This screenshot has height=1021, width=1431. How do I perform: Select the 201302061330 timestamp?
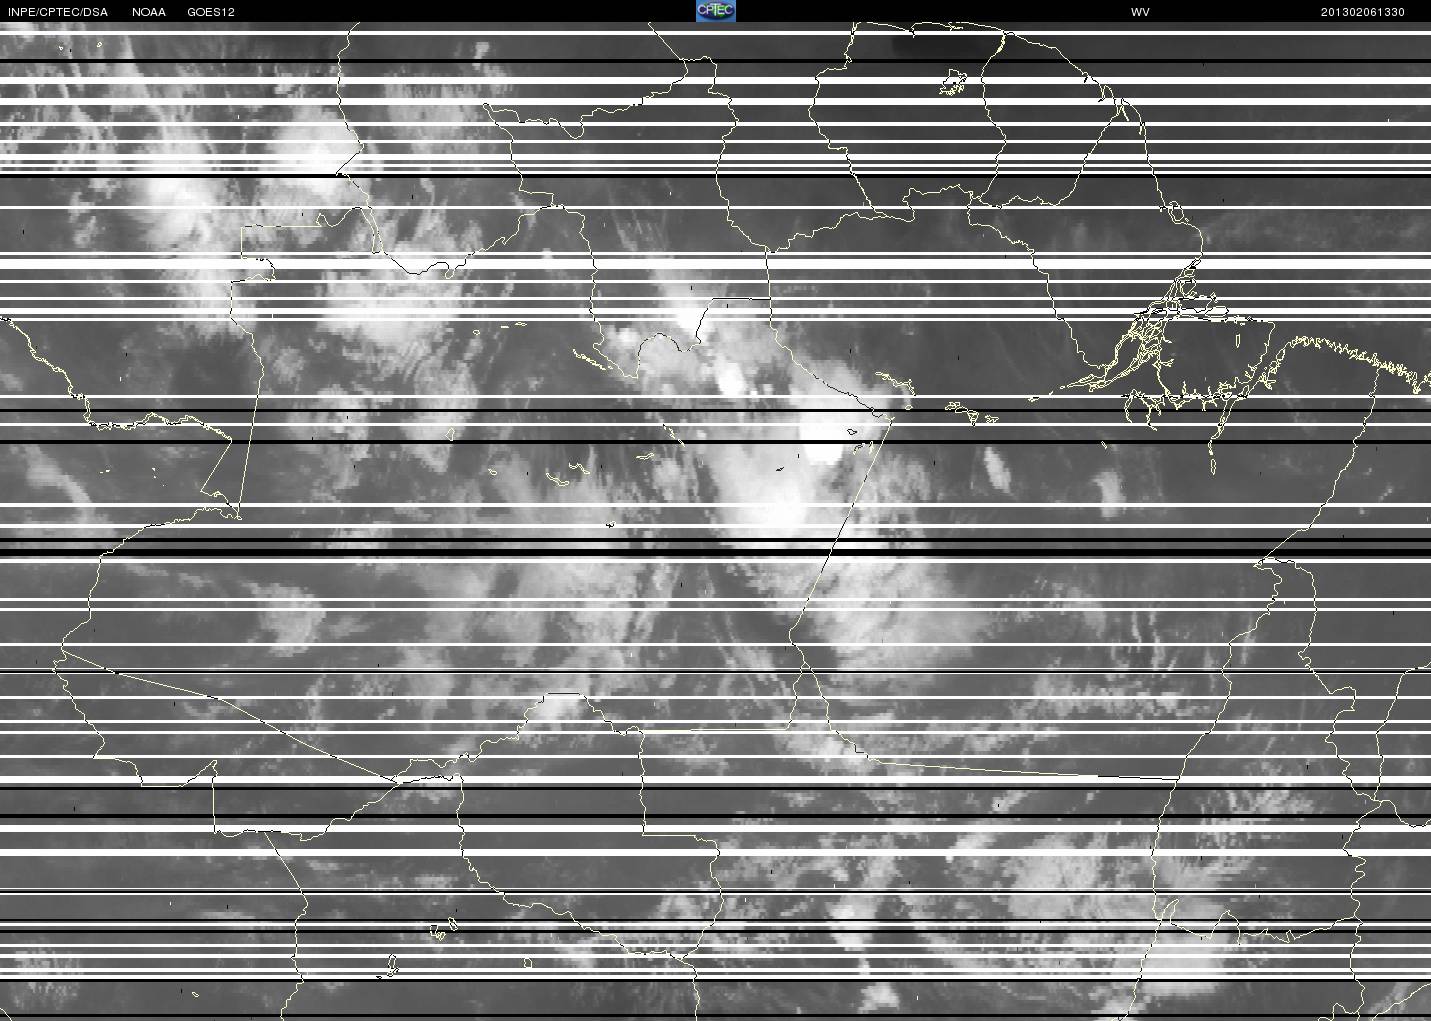point(1363,12)
